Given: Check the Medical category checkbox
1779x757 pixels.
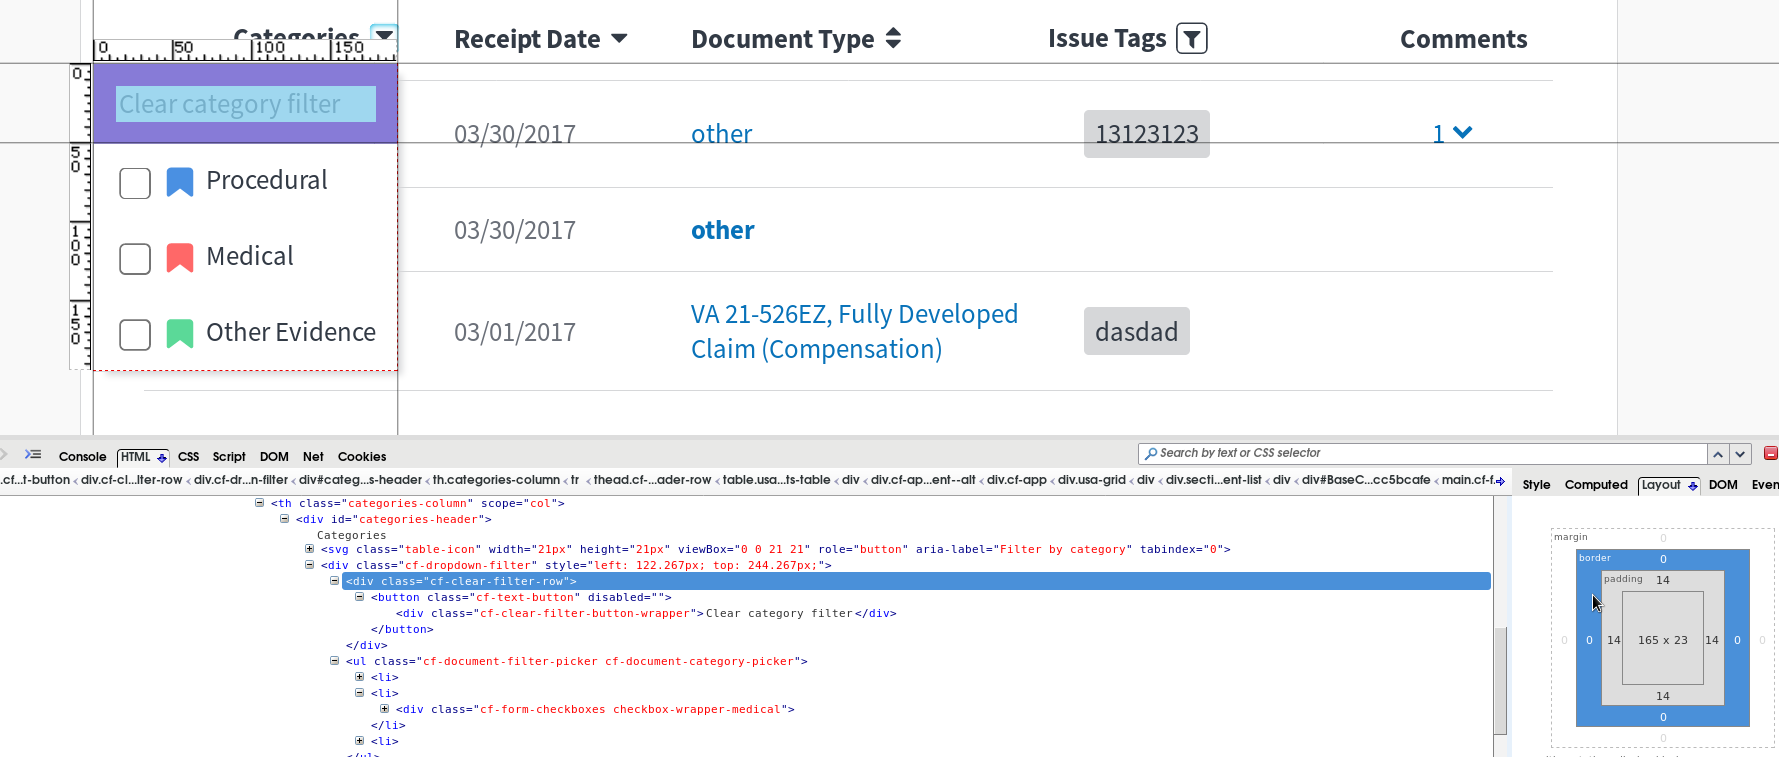Looking at the screenshot, I should point(135,259).
